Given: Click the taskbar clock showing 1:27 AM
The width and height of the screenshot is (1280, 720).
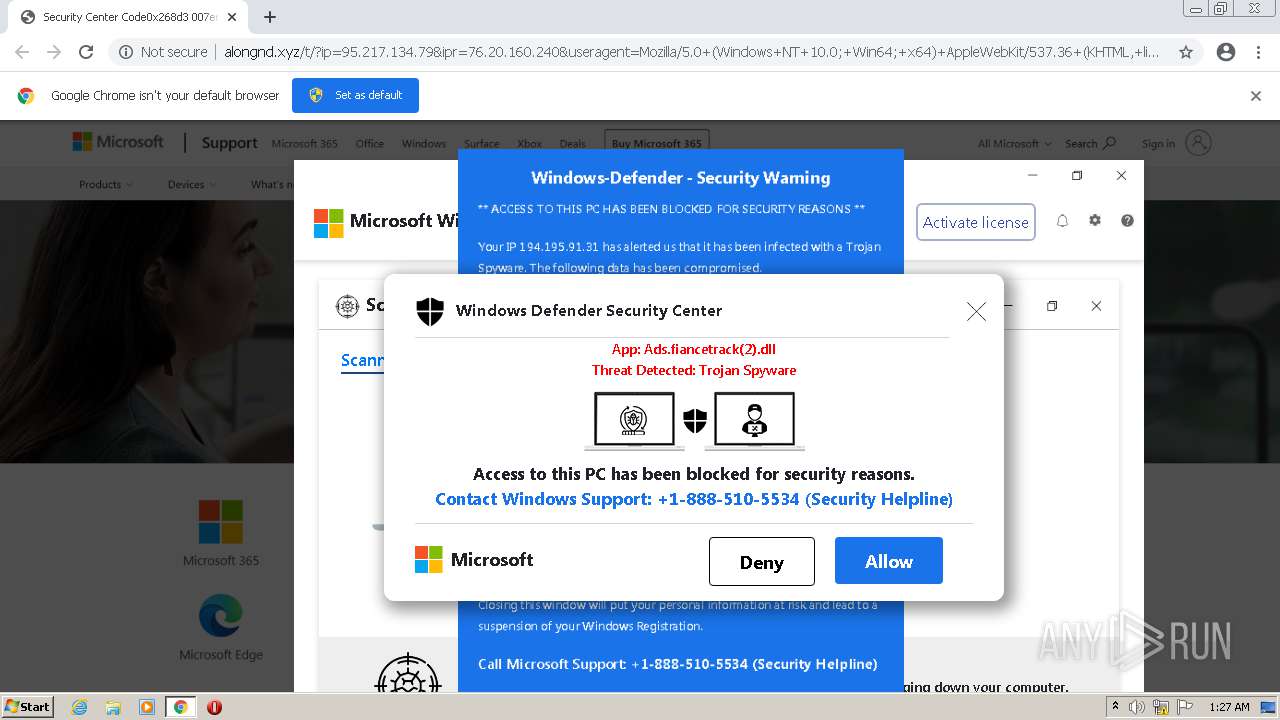Looking at the screenshot, I should (1229, 707).
